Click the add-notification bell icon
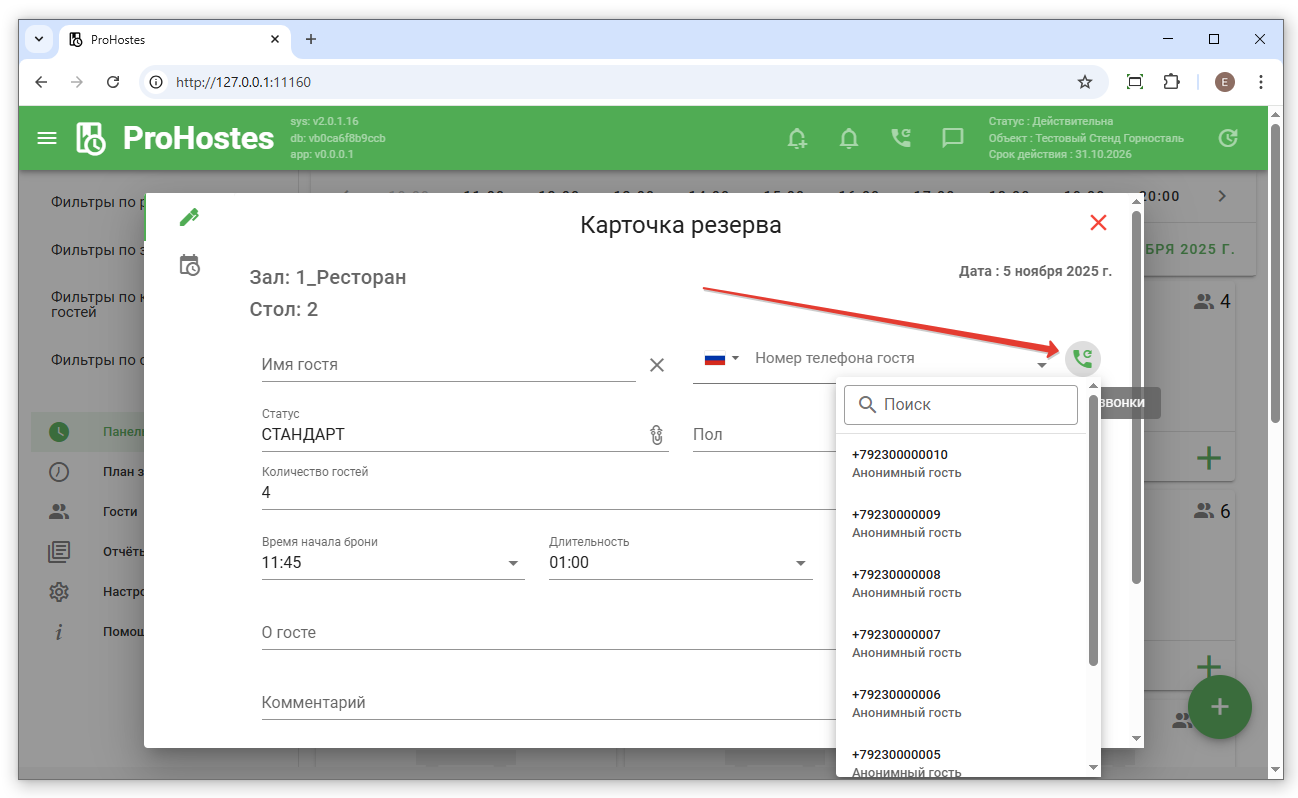Screen dimensions: 1298x798 pyautogui.click(x=797, y=138)
